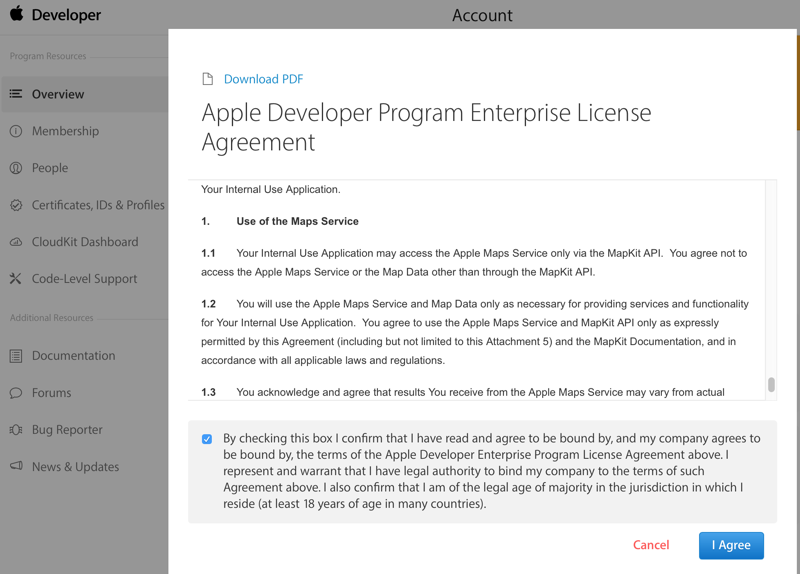800x574 pixels.
Task: Click the section 1.2 paragraph text
Action: (x=475, y=332)
